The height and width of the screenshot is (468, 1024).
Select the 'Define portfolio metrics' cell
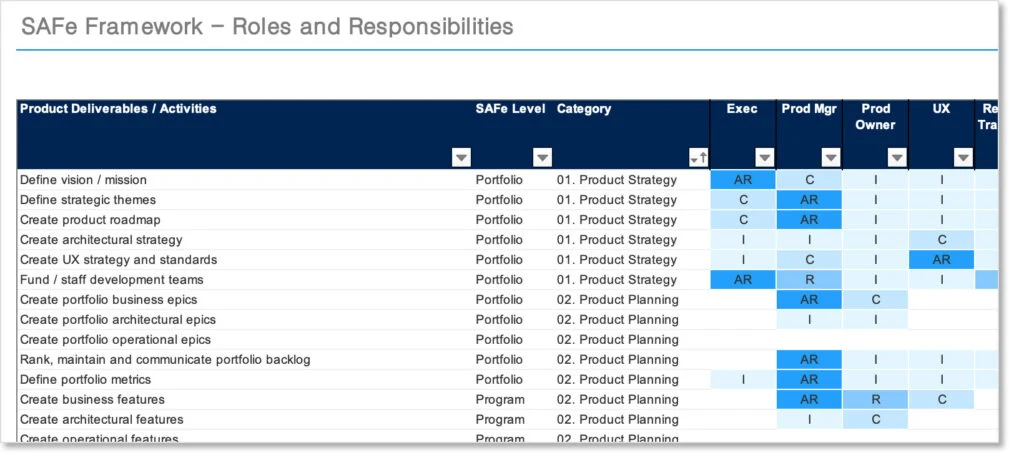(x=244, y=379)
